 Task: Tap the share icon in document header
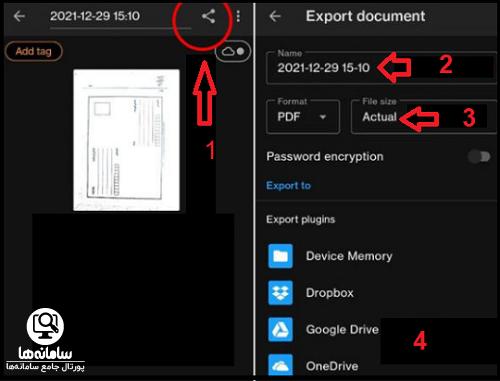(x=208, y=16)
